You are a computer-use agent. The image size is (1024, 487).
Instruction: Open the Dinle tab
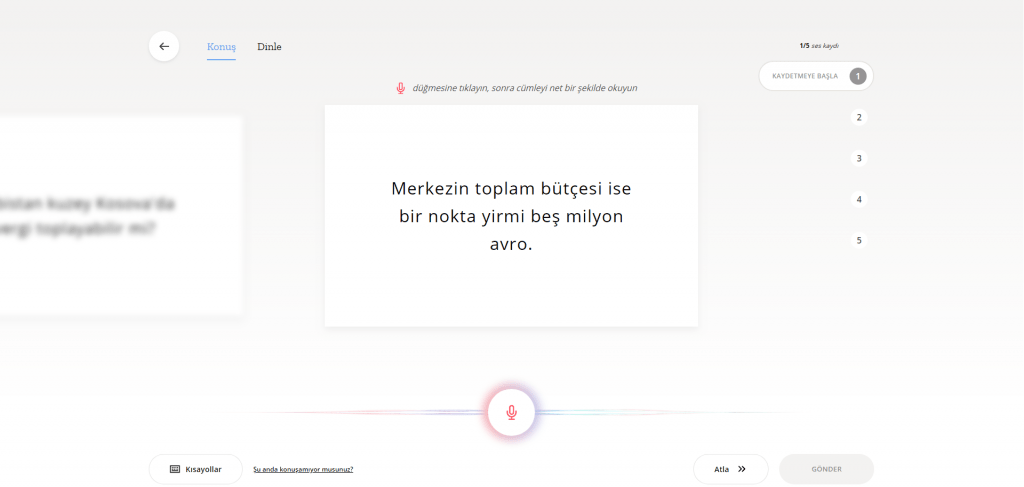269,47
